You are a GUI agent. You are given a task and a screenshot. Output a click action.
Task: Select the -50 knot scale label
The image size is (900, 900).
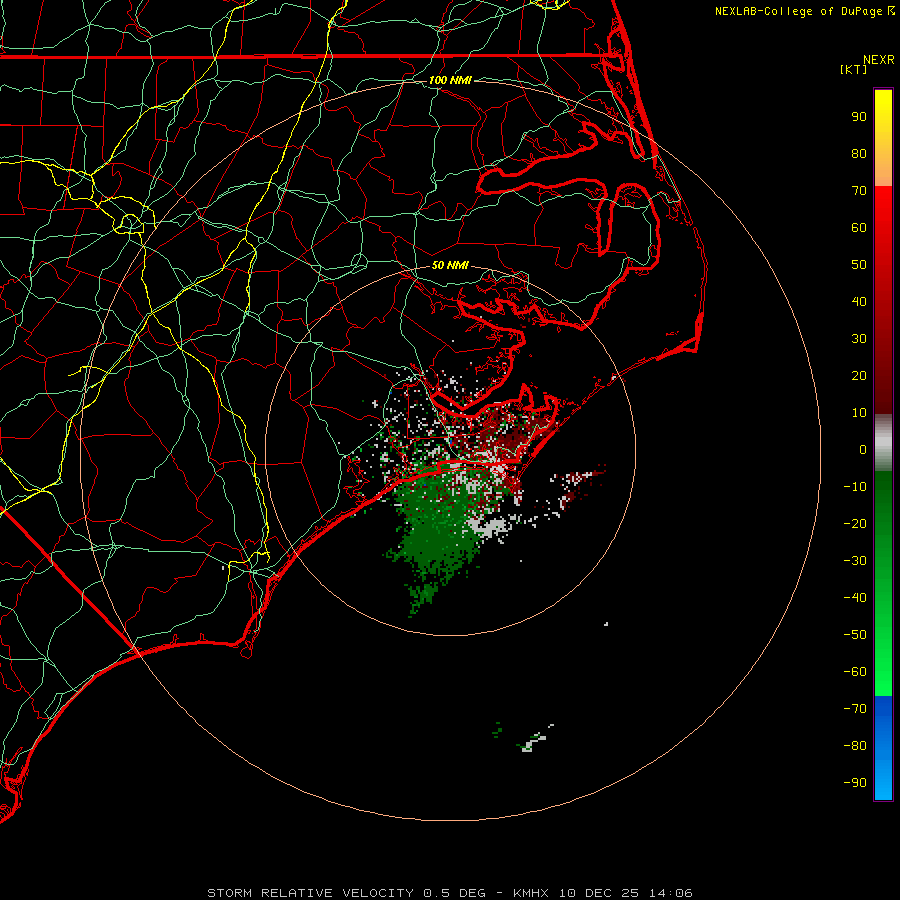click(x=855, y=635)
